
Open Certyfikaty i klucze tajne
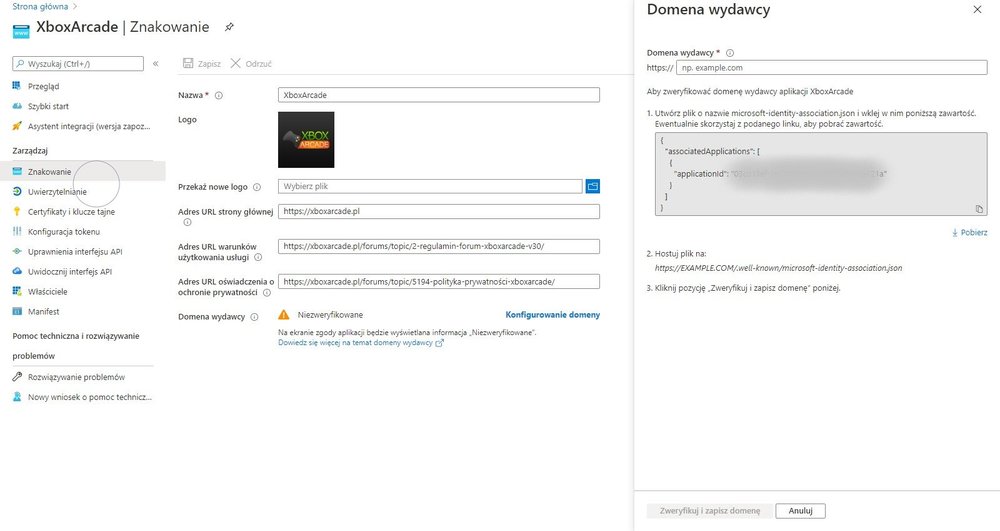click(x=70, y=211)
